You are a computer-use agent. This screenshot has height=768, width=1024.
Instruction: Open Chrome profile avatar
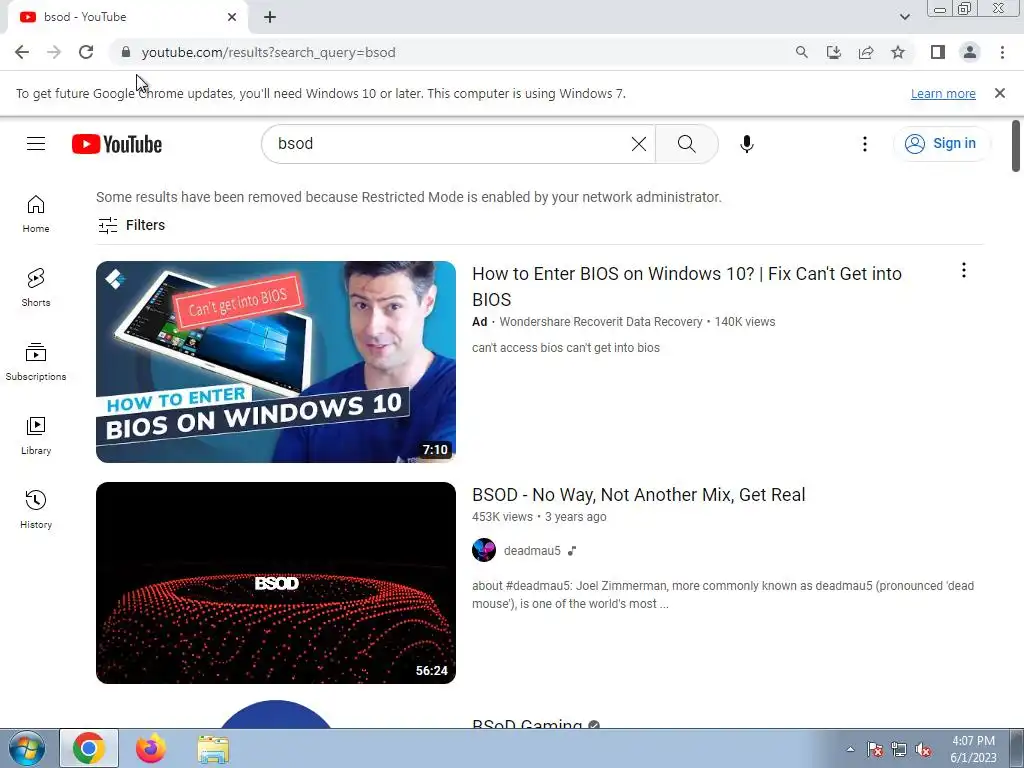970,52
